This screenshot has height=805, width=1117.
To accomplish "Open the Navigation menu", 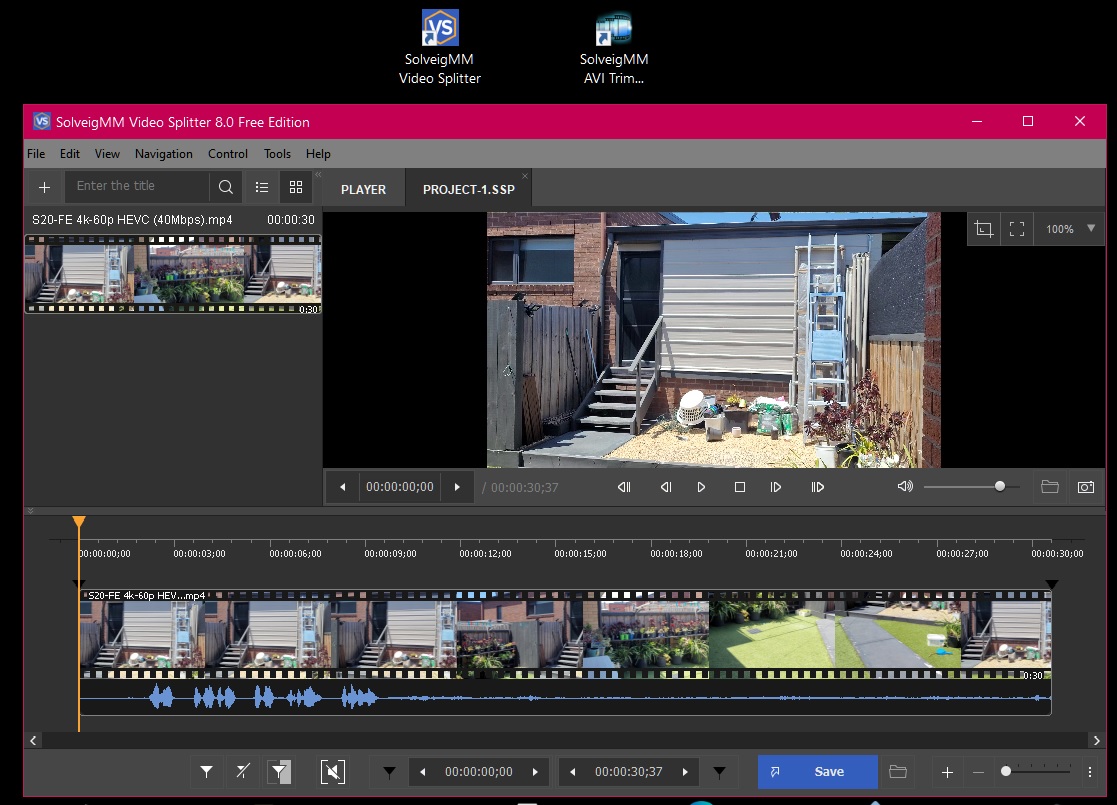I will pos(164,154).
